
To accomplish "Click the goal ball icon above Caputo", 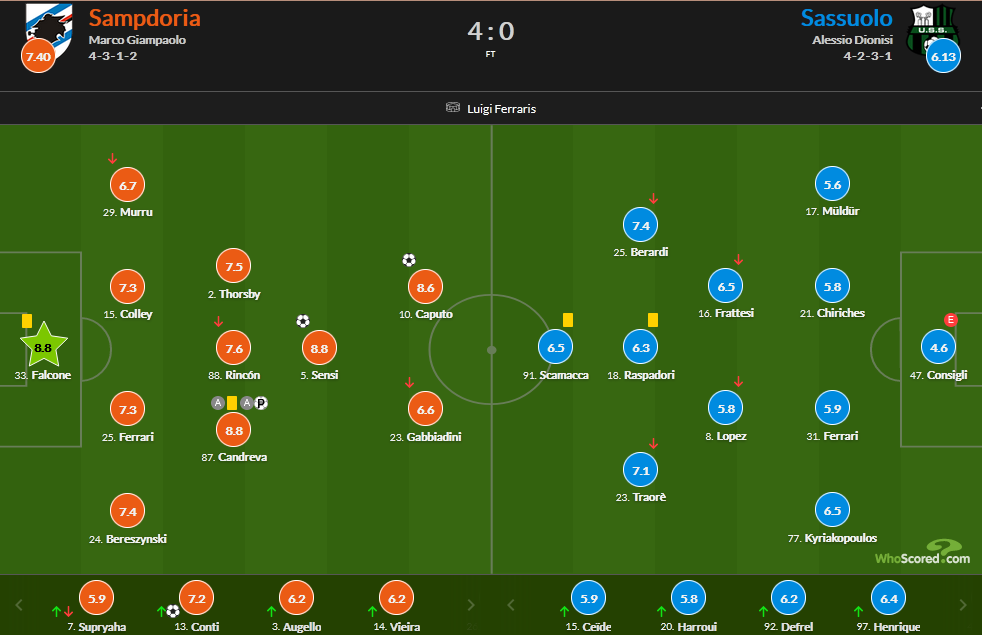I will (408, 260).
